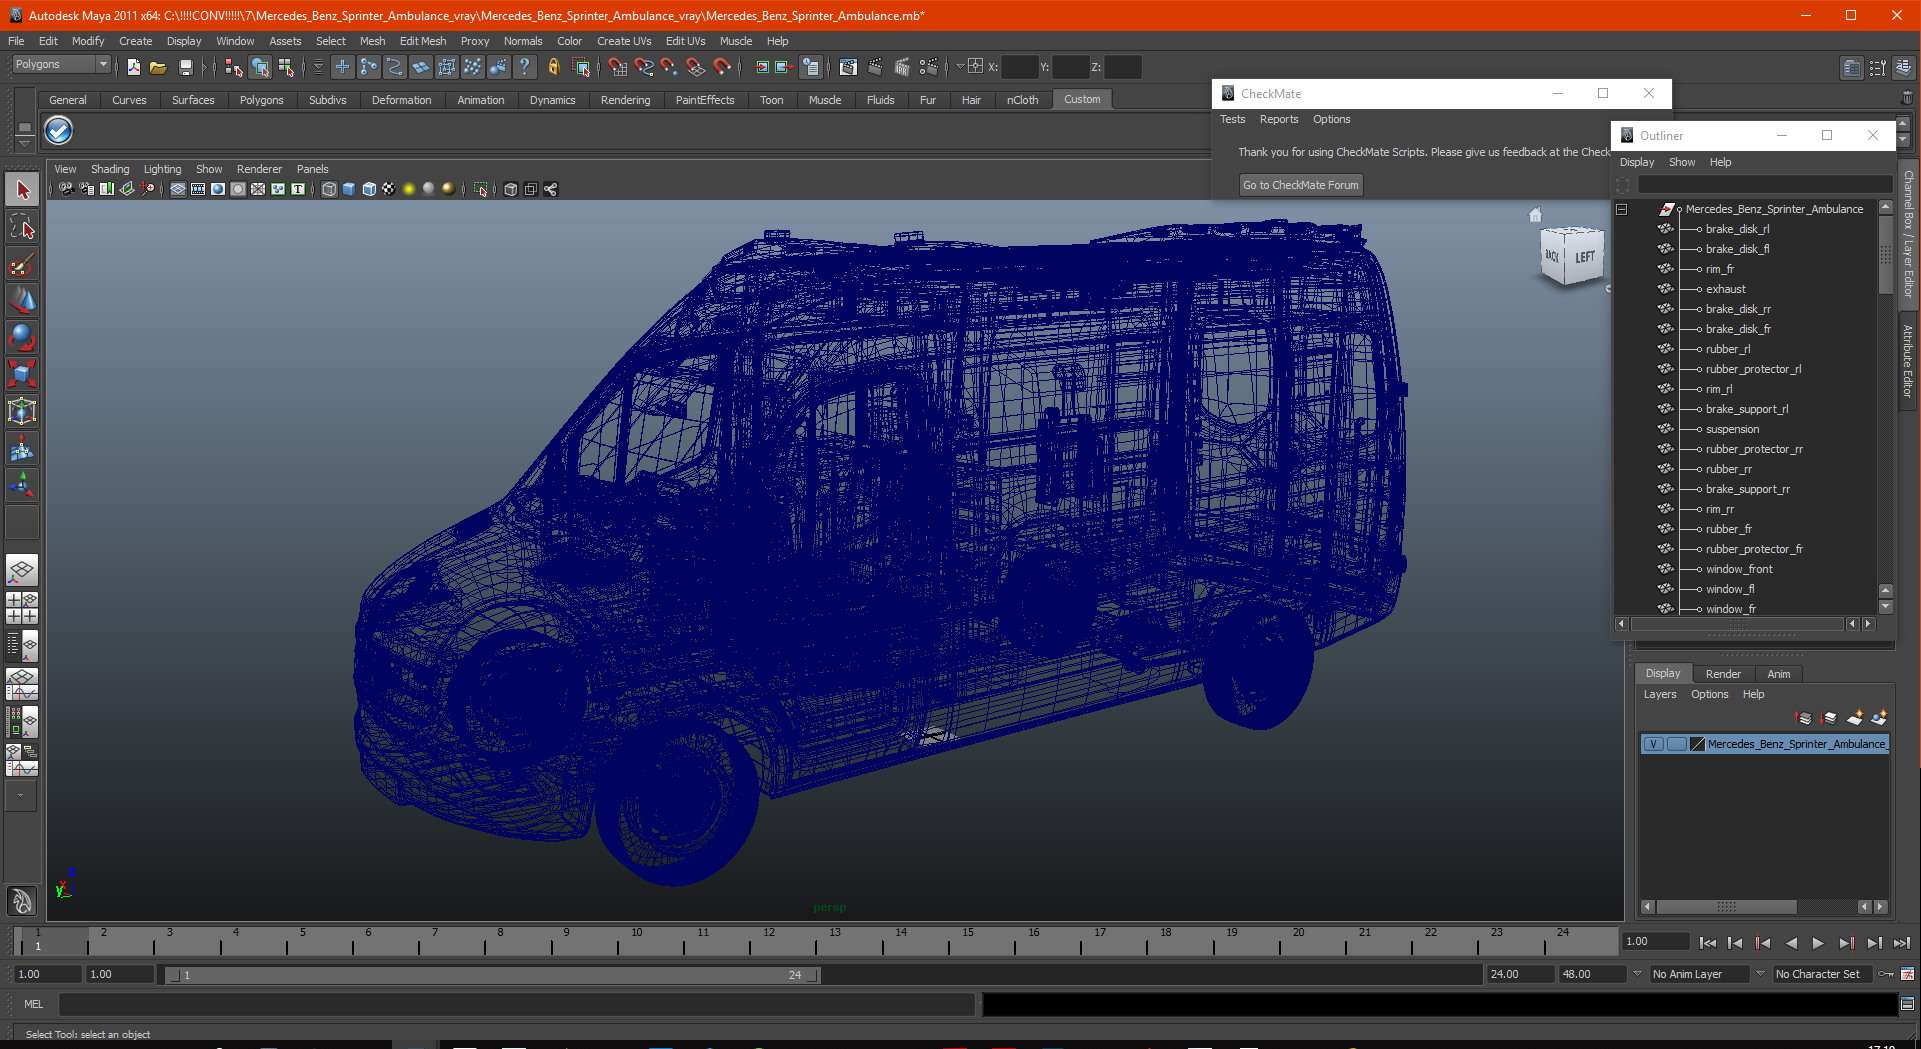Image resolution: width=1921 pixels, height=1049 pixels.
Task: Click the snap to grids magnet icon
Action: pyautogui.click(x=617, y=67)
